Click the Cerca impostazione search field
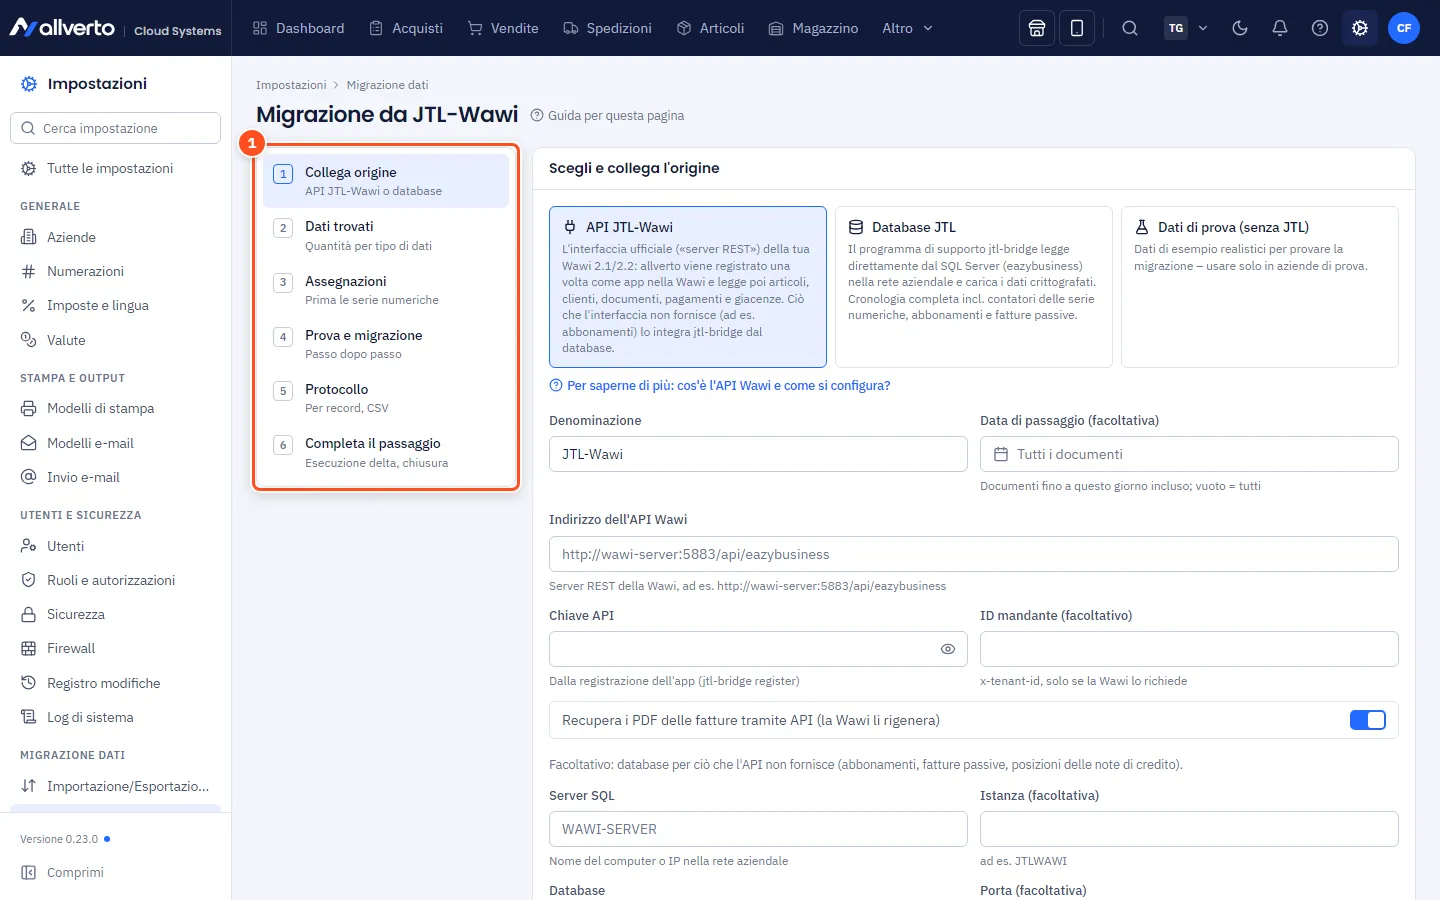Viewport: 1440px width, 900px height. pos(115,128)
